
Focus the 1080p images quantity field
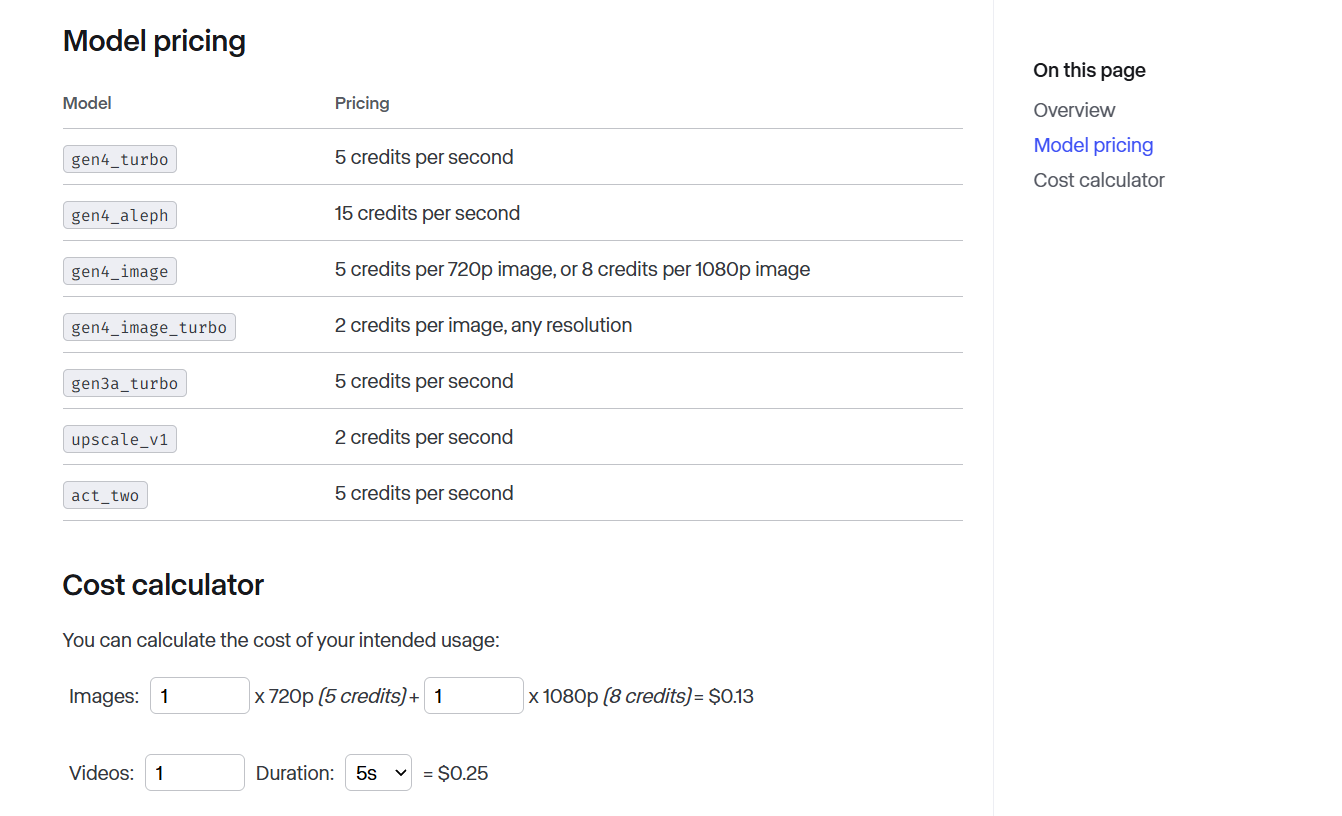474,695
